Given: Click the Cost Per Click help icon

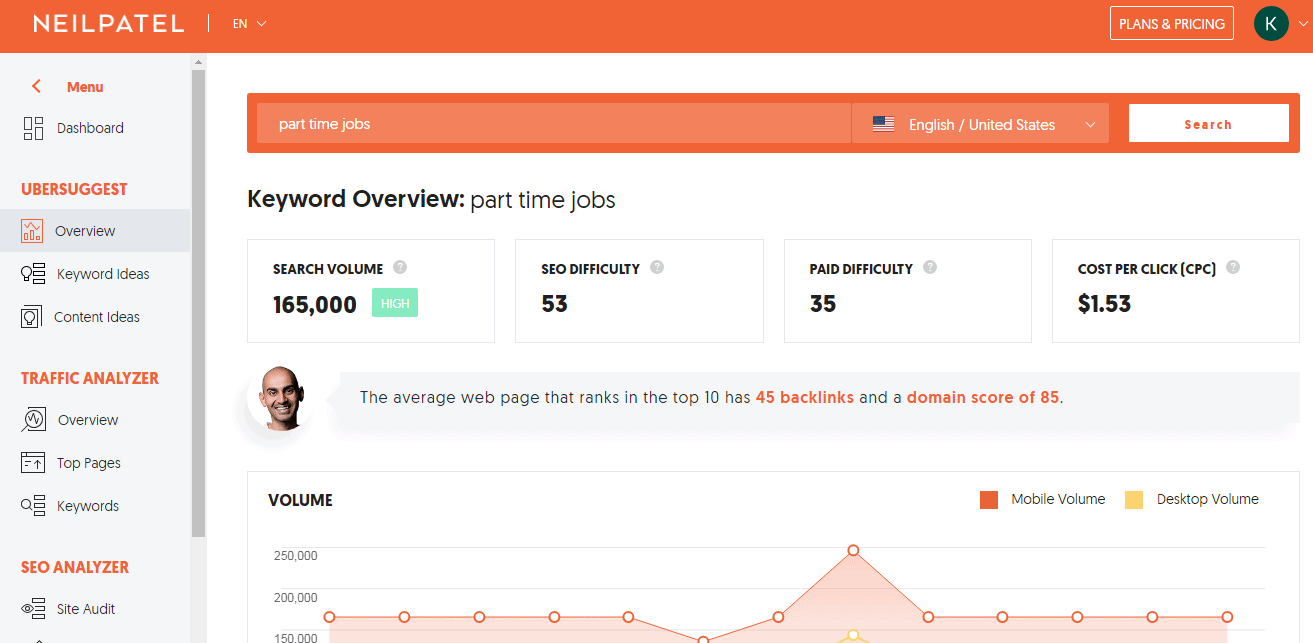Looking at the screenshot, I should click(x=1233, y=268).
